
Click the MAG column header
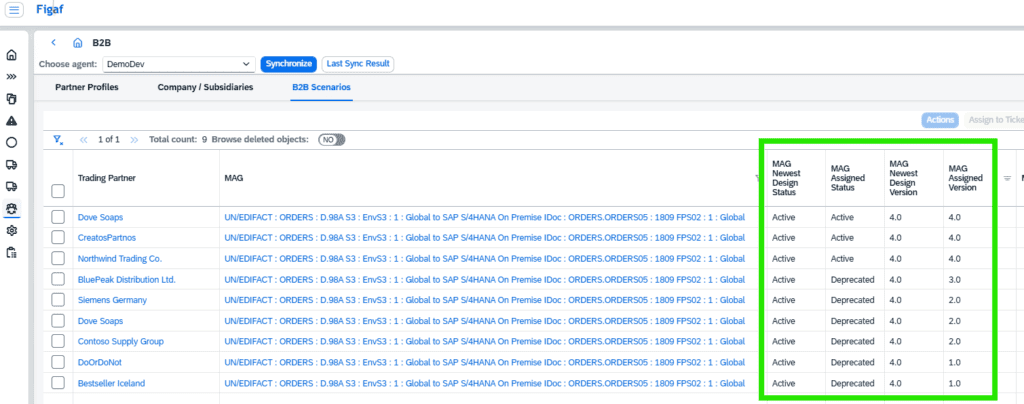pyautogui.click(x=234, y=178)
